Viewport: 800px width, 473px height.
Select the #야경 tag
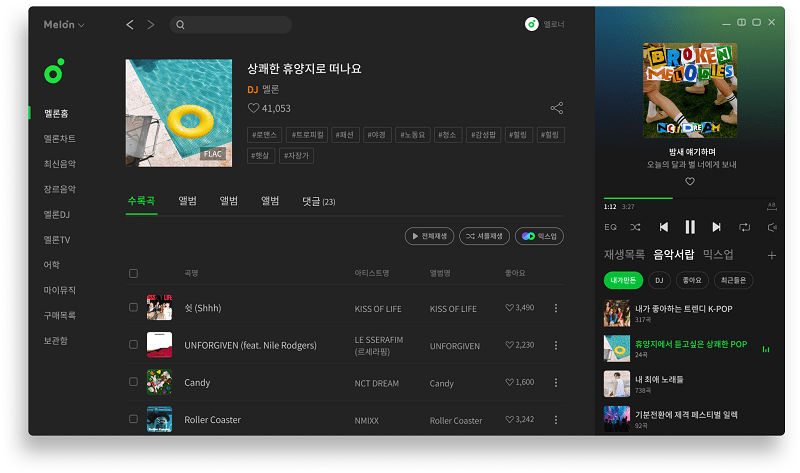377,135
